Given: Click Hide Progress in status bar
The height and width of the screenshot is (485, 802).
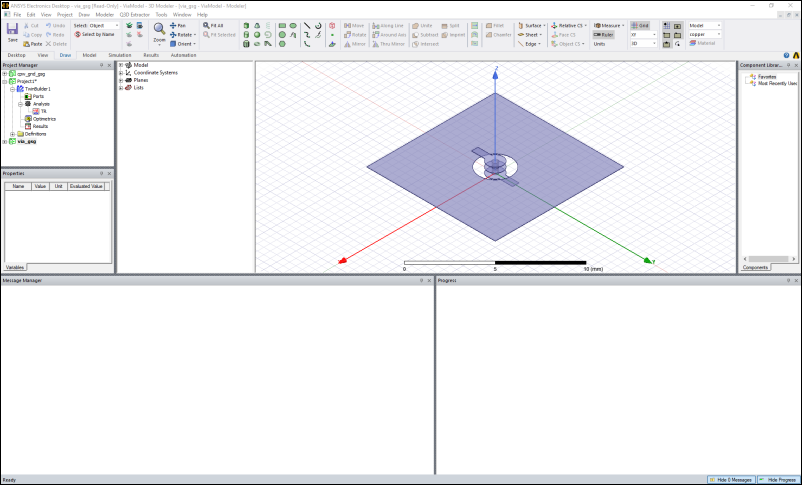Looking at the screenshot, I should point(778,480).
